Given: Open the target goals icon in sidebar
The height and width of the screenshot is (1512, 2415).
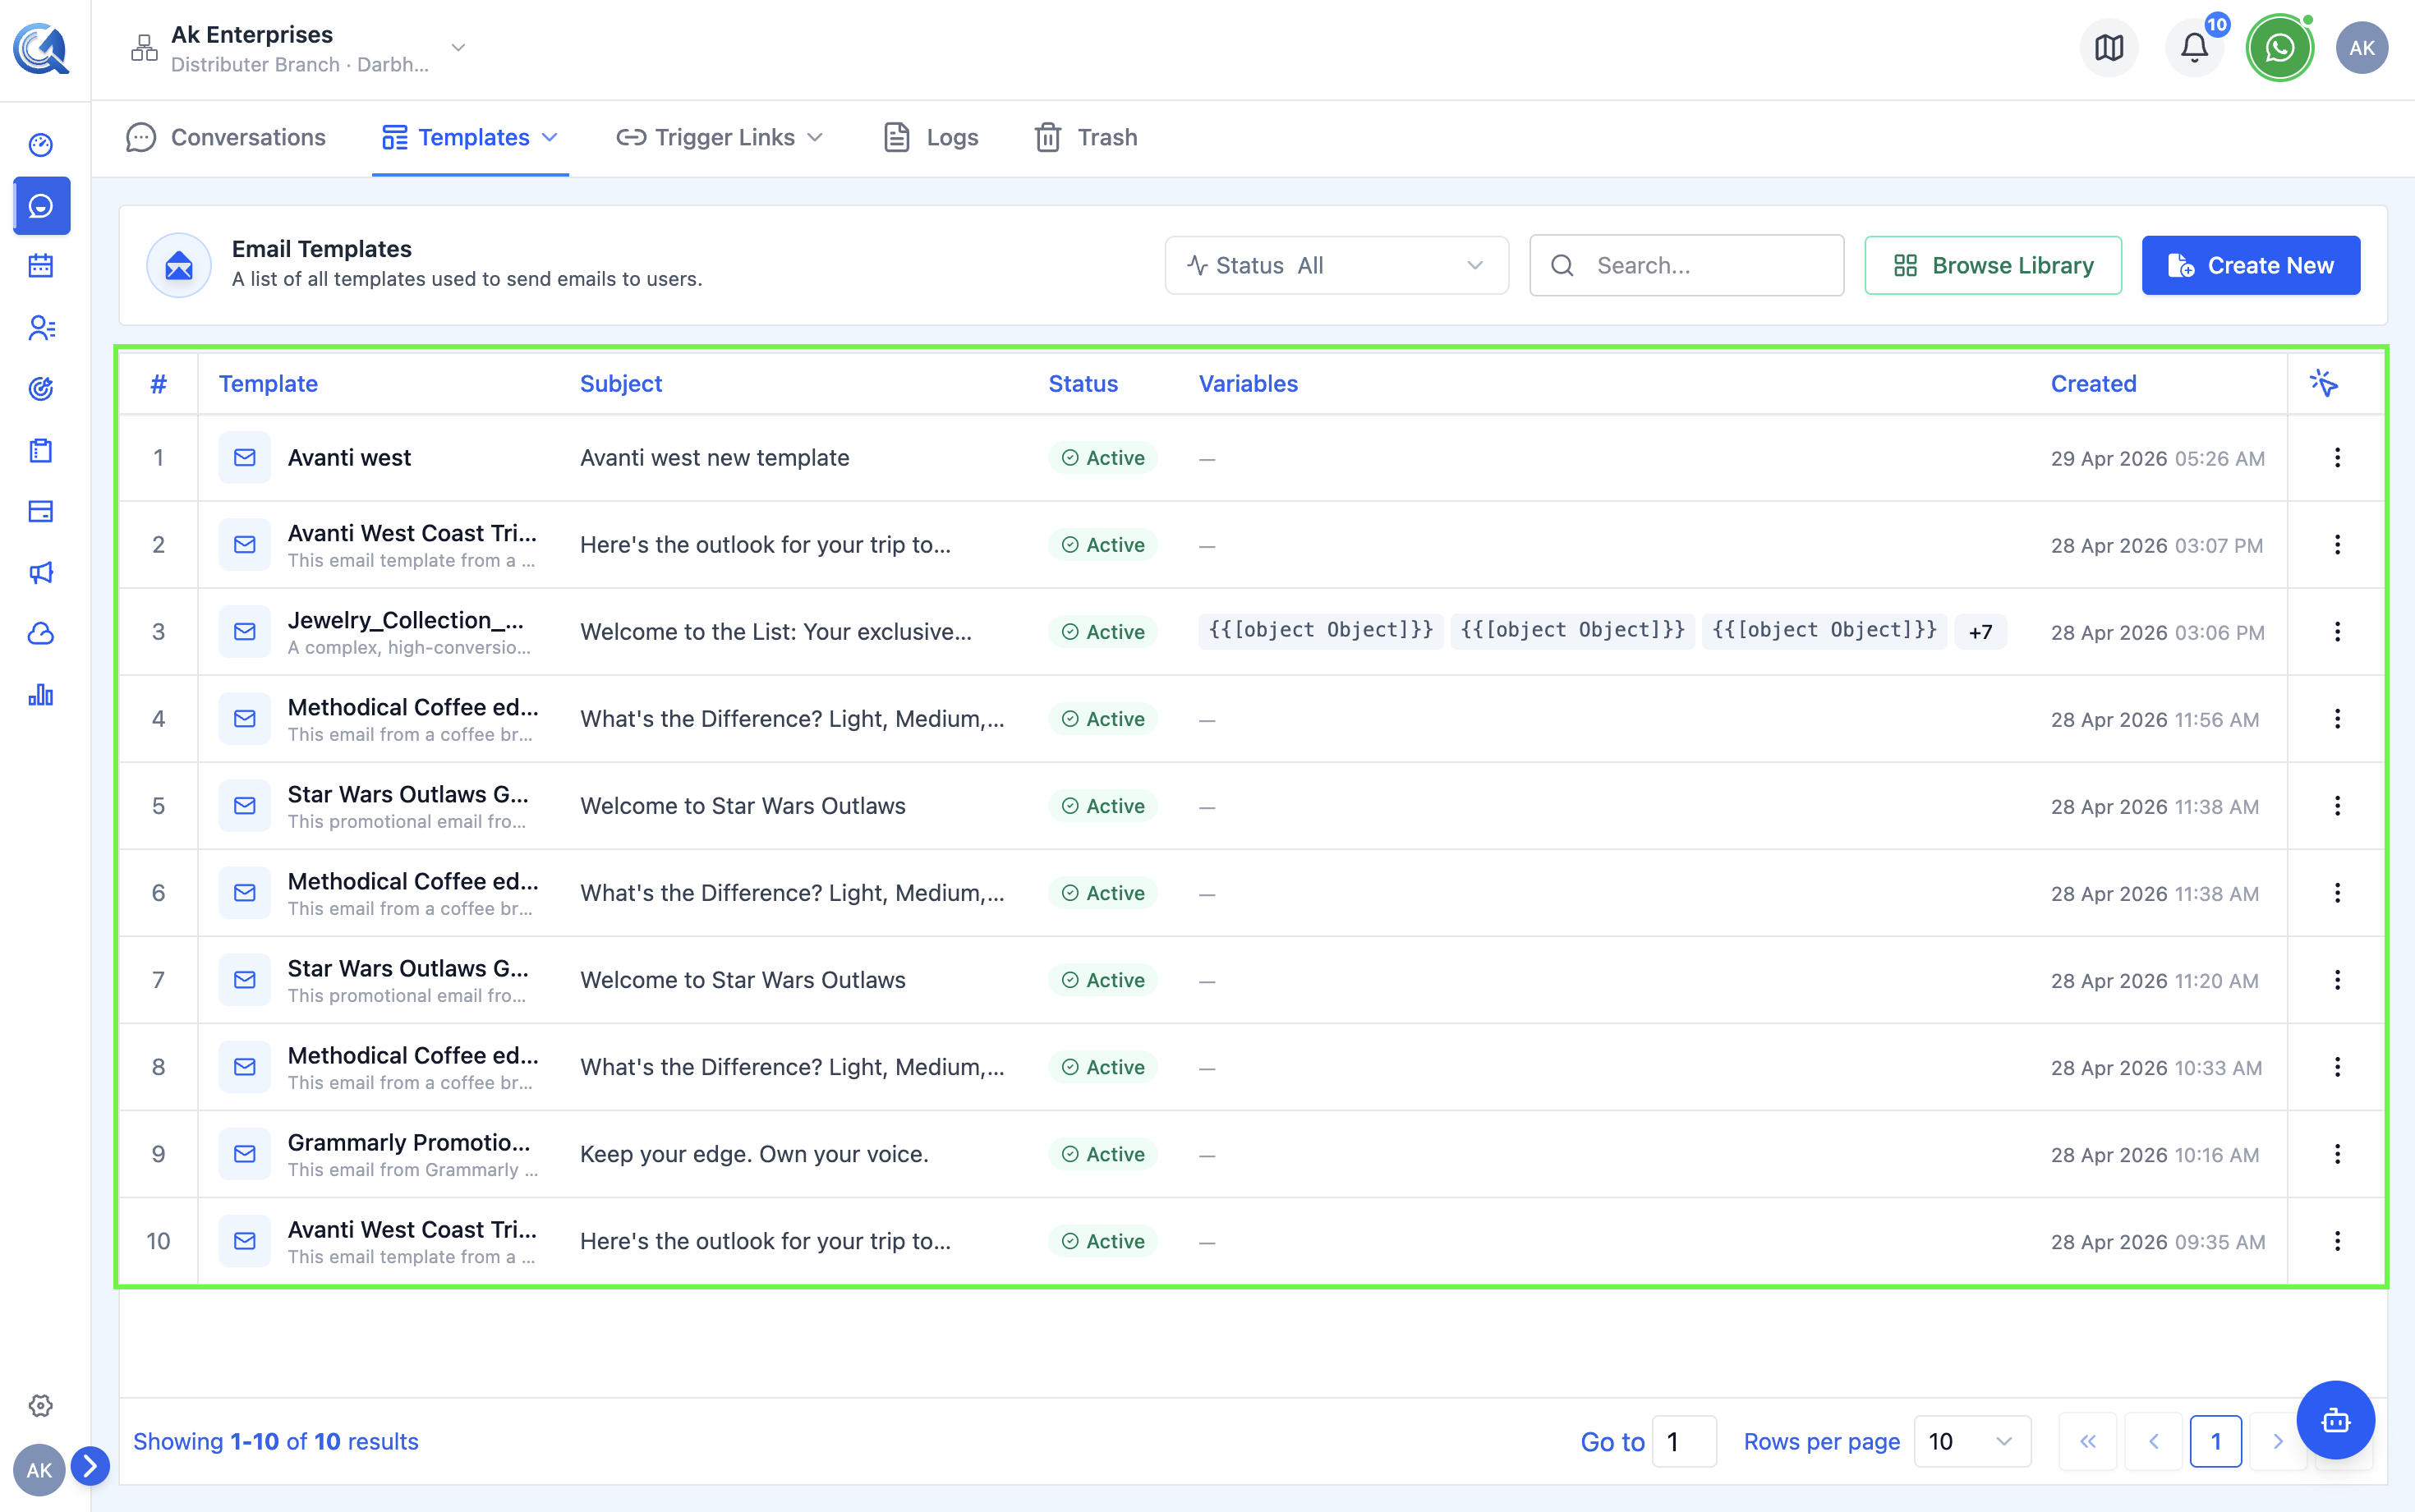Looking at the screenshot, I should point(41,389).
